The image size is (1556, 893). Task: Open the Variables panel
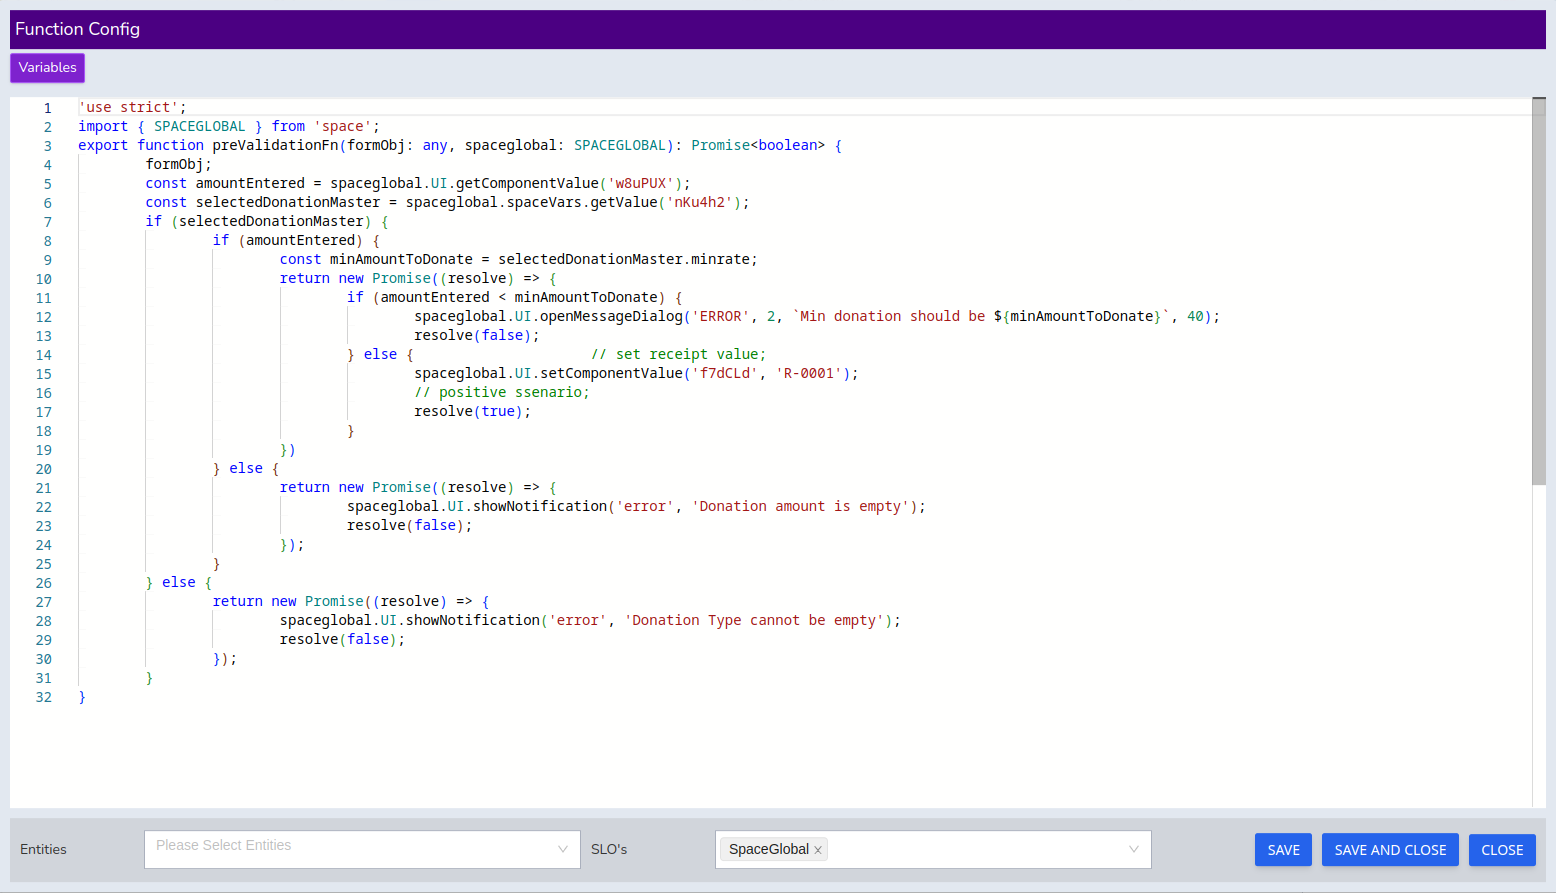(x=47, y=68)
